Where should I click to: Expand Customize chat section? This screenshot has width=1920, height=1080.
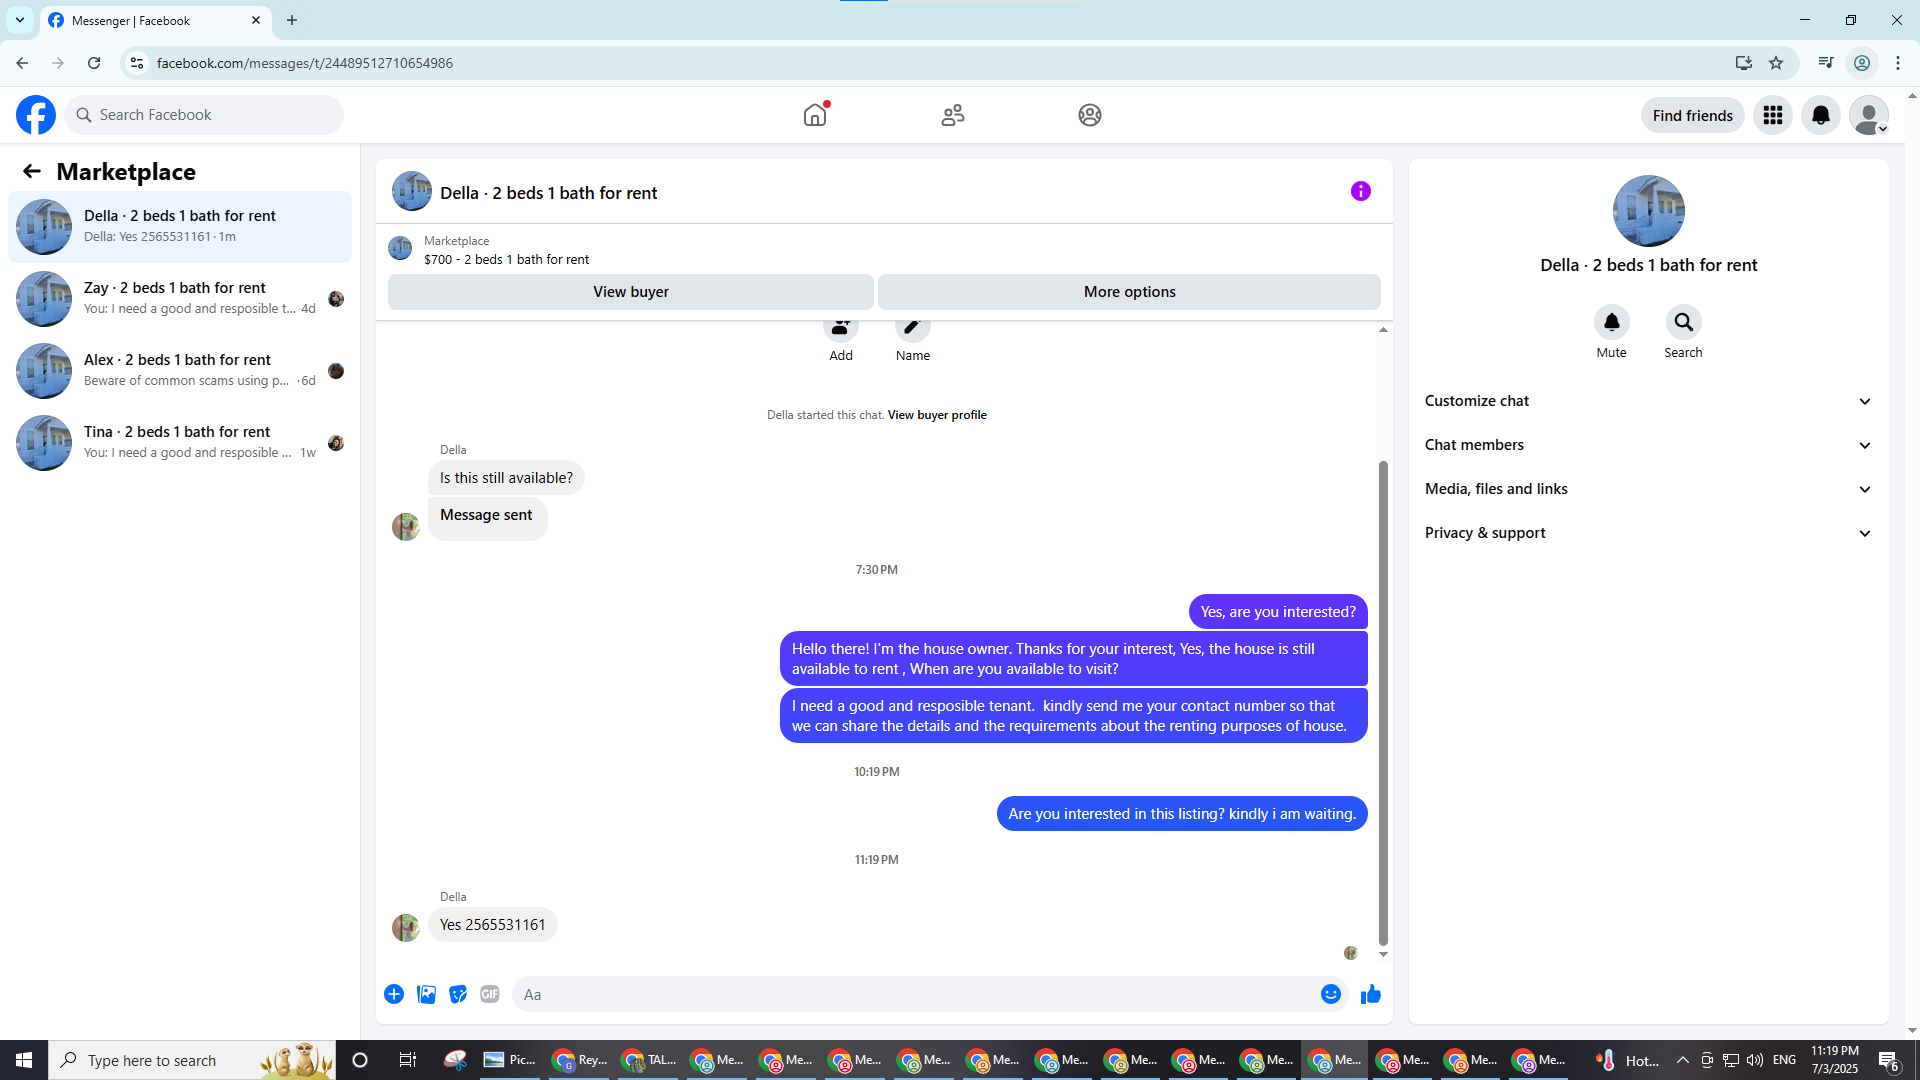coord(1647,401)
